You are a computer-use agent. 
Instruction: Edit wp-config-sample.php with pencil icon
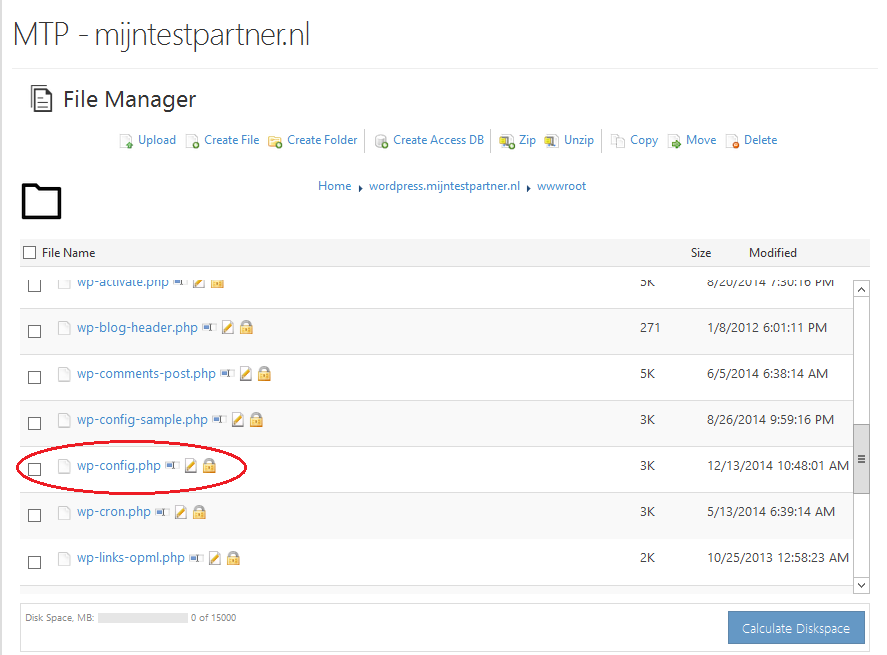(238, 420)
